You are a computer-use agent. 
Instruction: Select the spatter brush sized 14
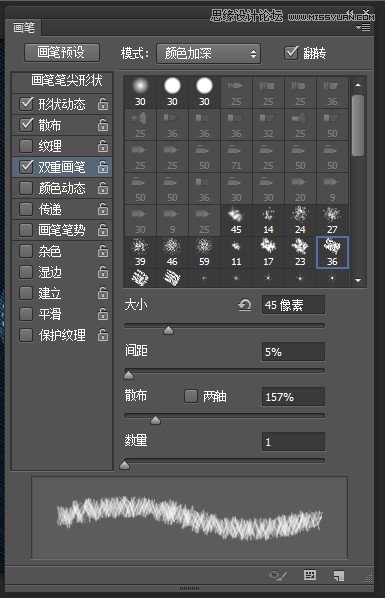(x=268, y=220)
